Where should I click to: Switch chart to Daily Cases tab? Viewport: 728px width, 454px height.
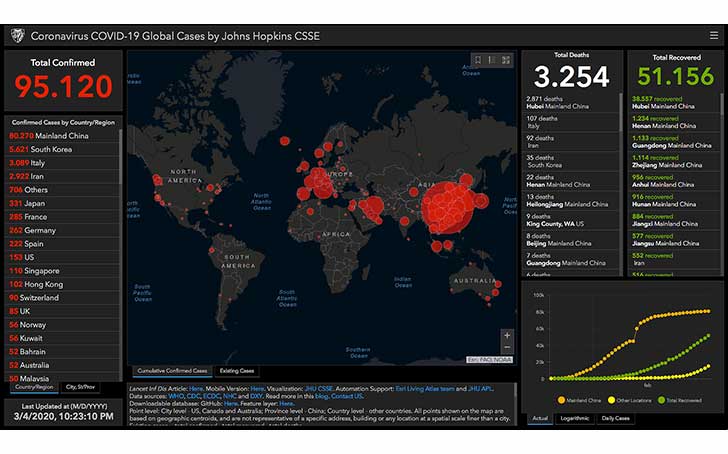coord(615,418)
